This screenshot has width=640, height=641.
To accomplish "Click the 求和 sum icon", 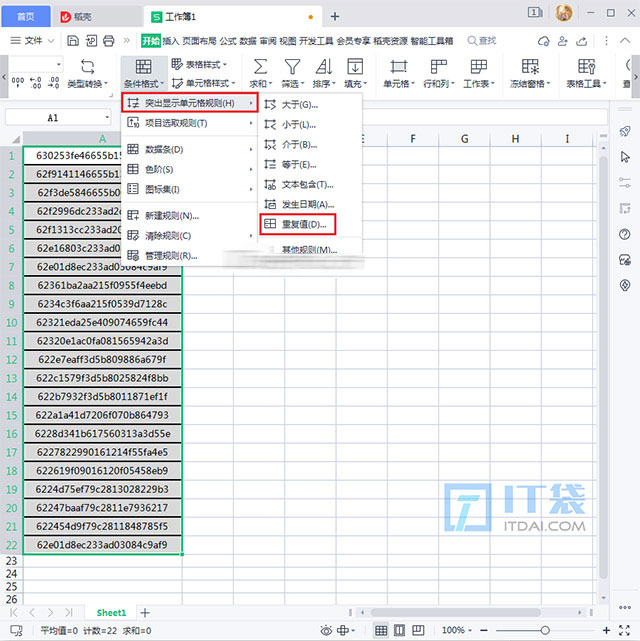I will click(260, 66).
